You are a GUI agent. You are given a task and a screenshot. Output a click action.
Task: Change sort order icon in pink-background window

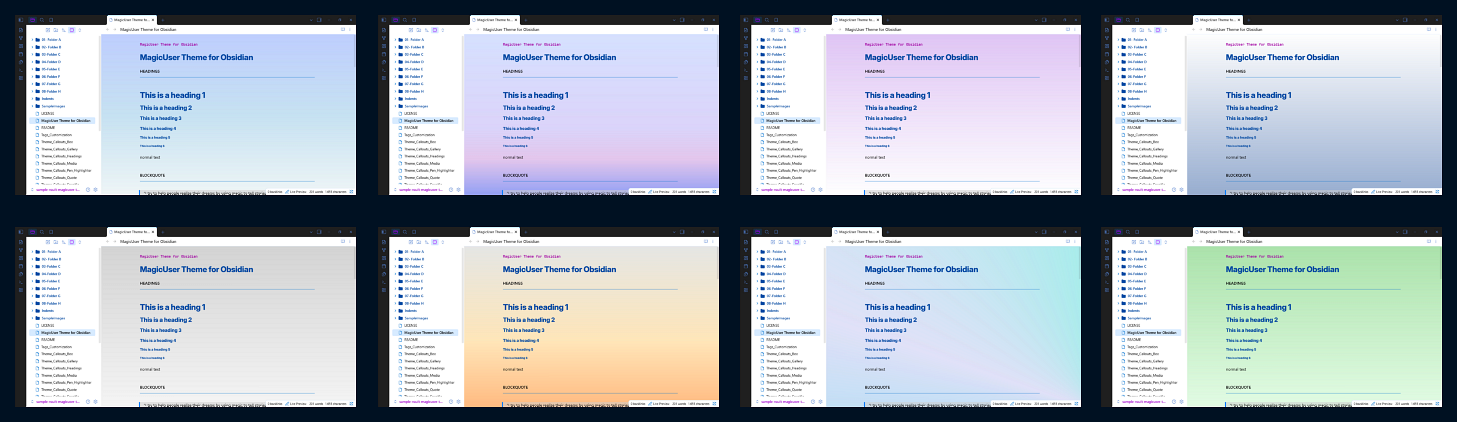[x=790, y=30]
